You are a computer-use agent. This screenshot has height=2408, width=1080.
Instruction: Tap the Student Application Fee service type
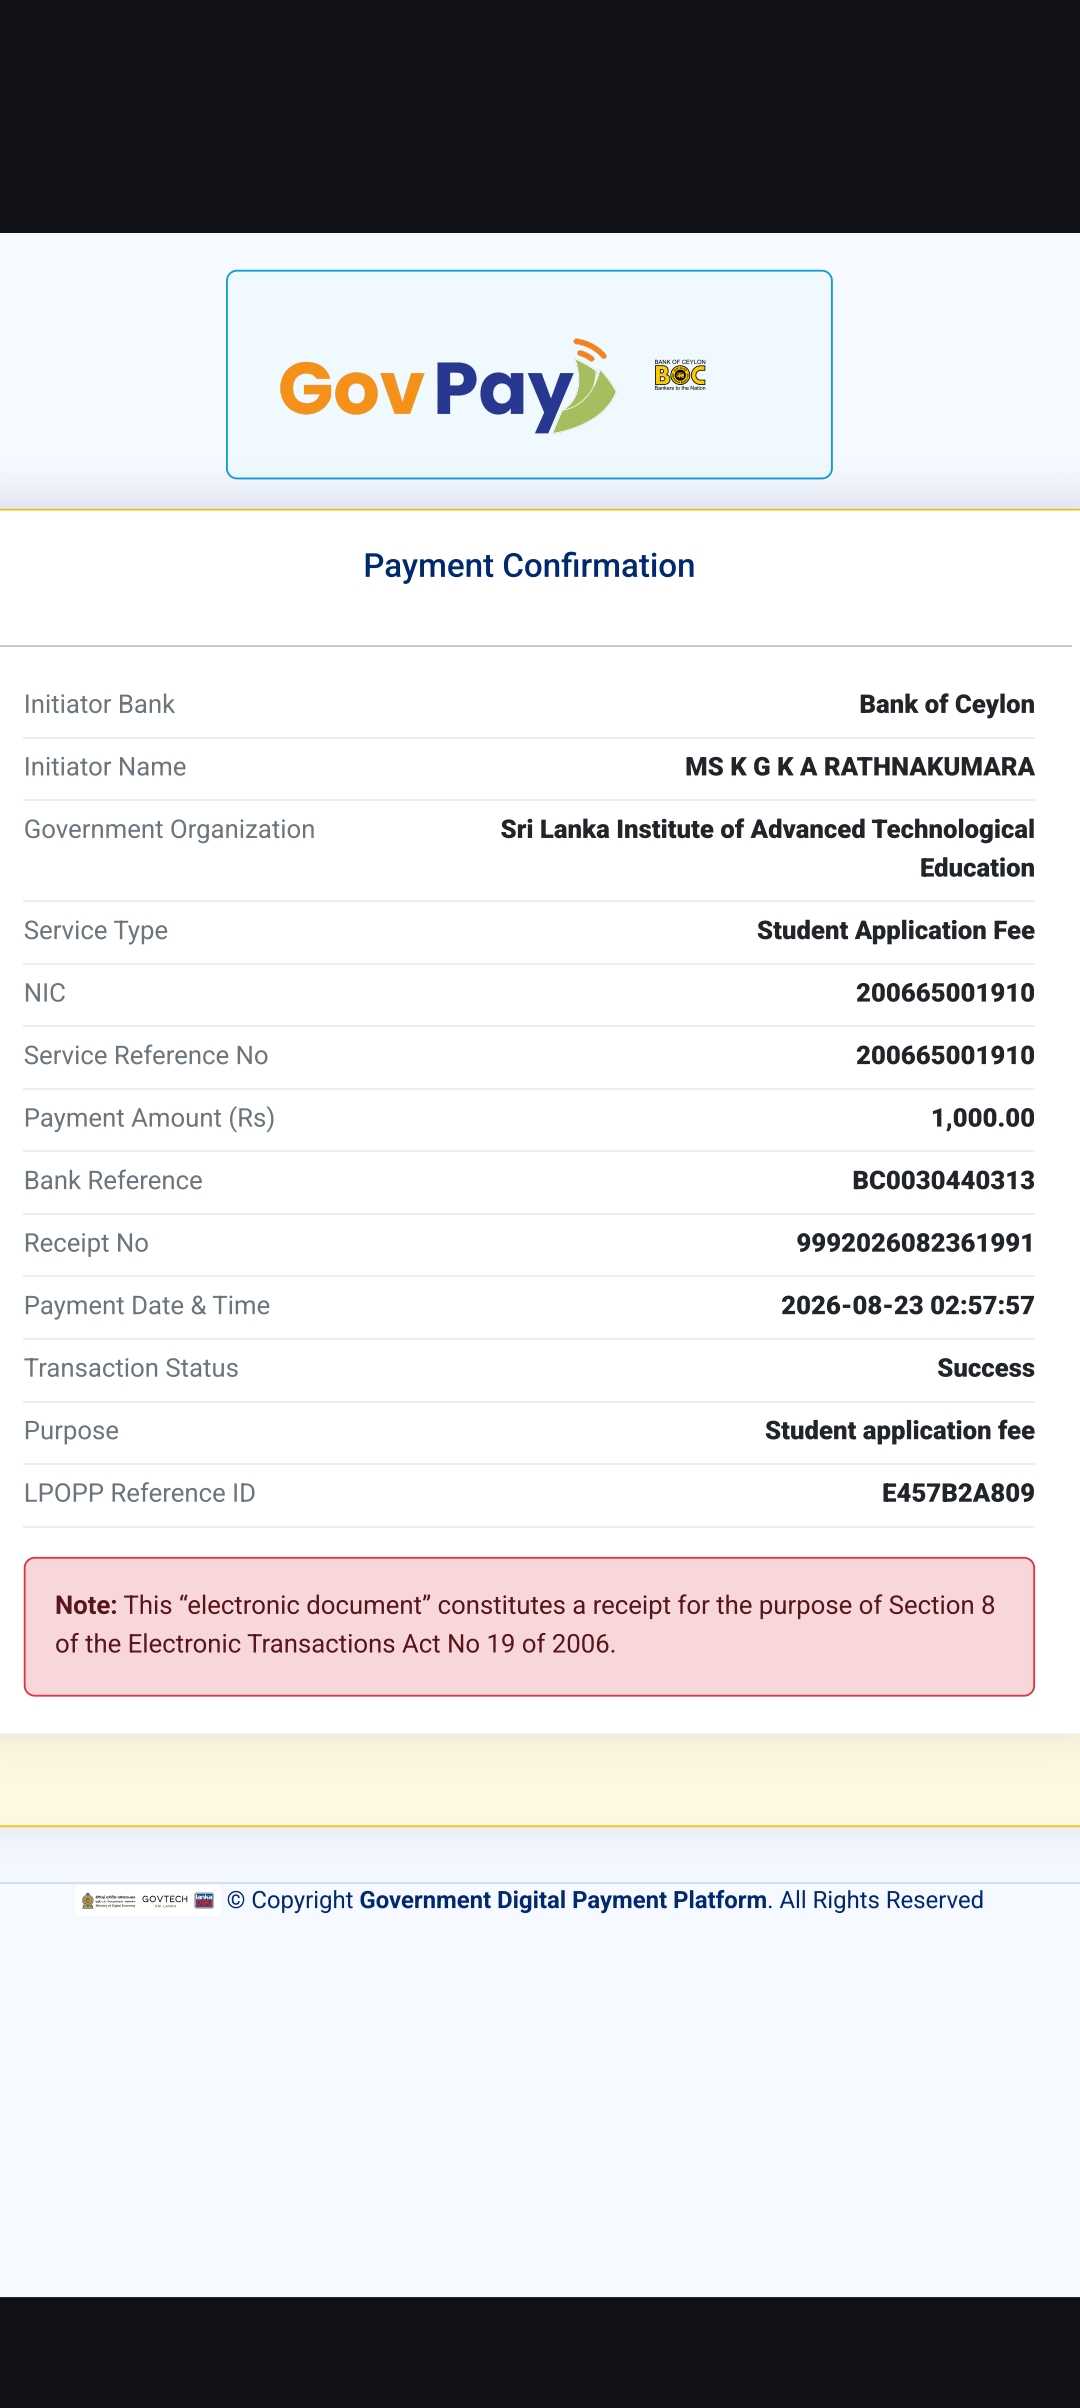pos(896,930)
